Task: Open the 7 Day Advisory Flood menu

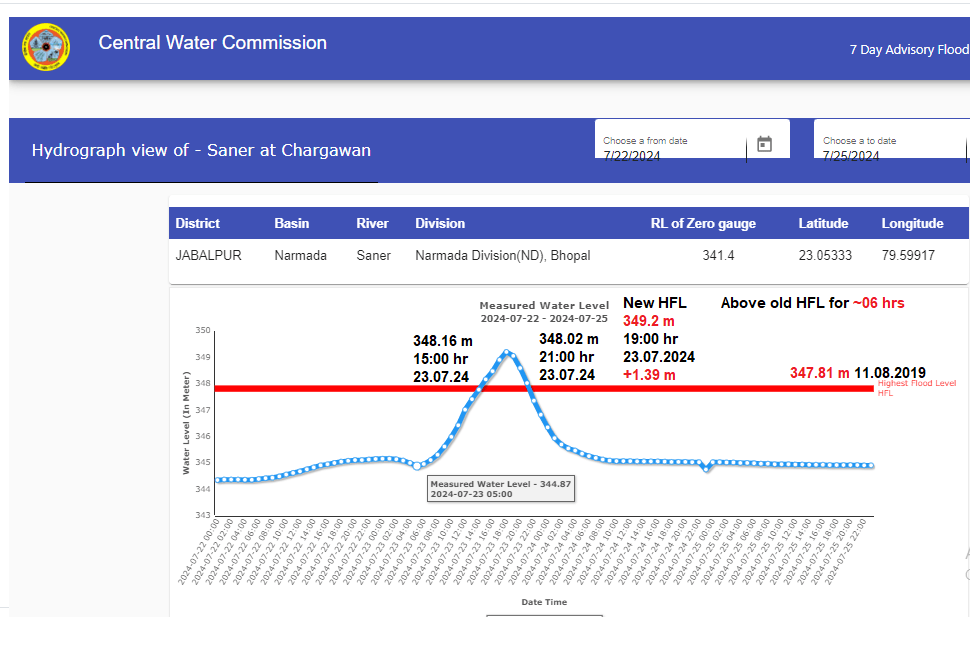Action: click(908, 49)
